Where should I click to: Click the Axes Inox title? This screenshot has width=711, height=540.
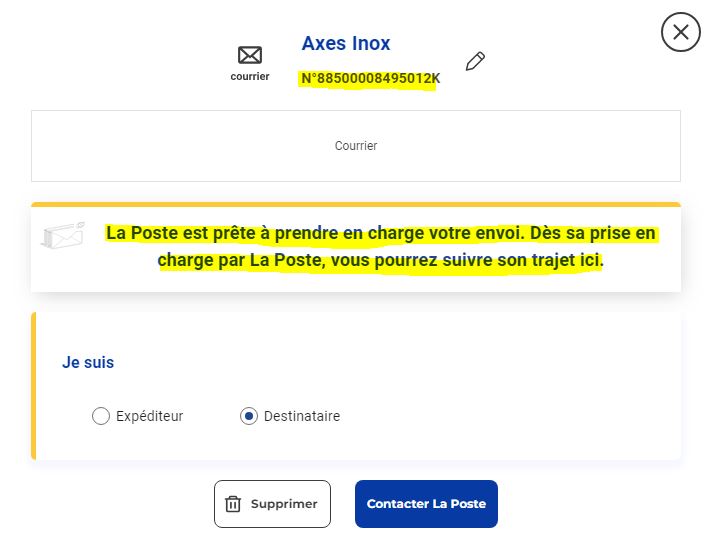[x=346, y=44]
